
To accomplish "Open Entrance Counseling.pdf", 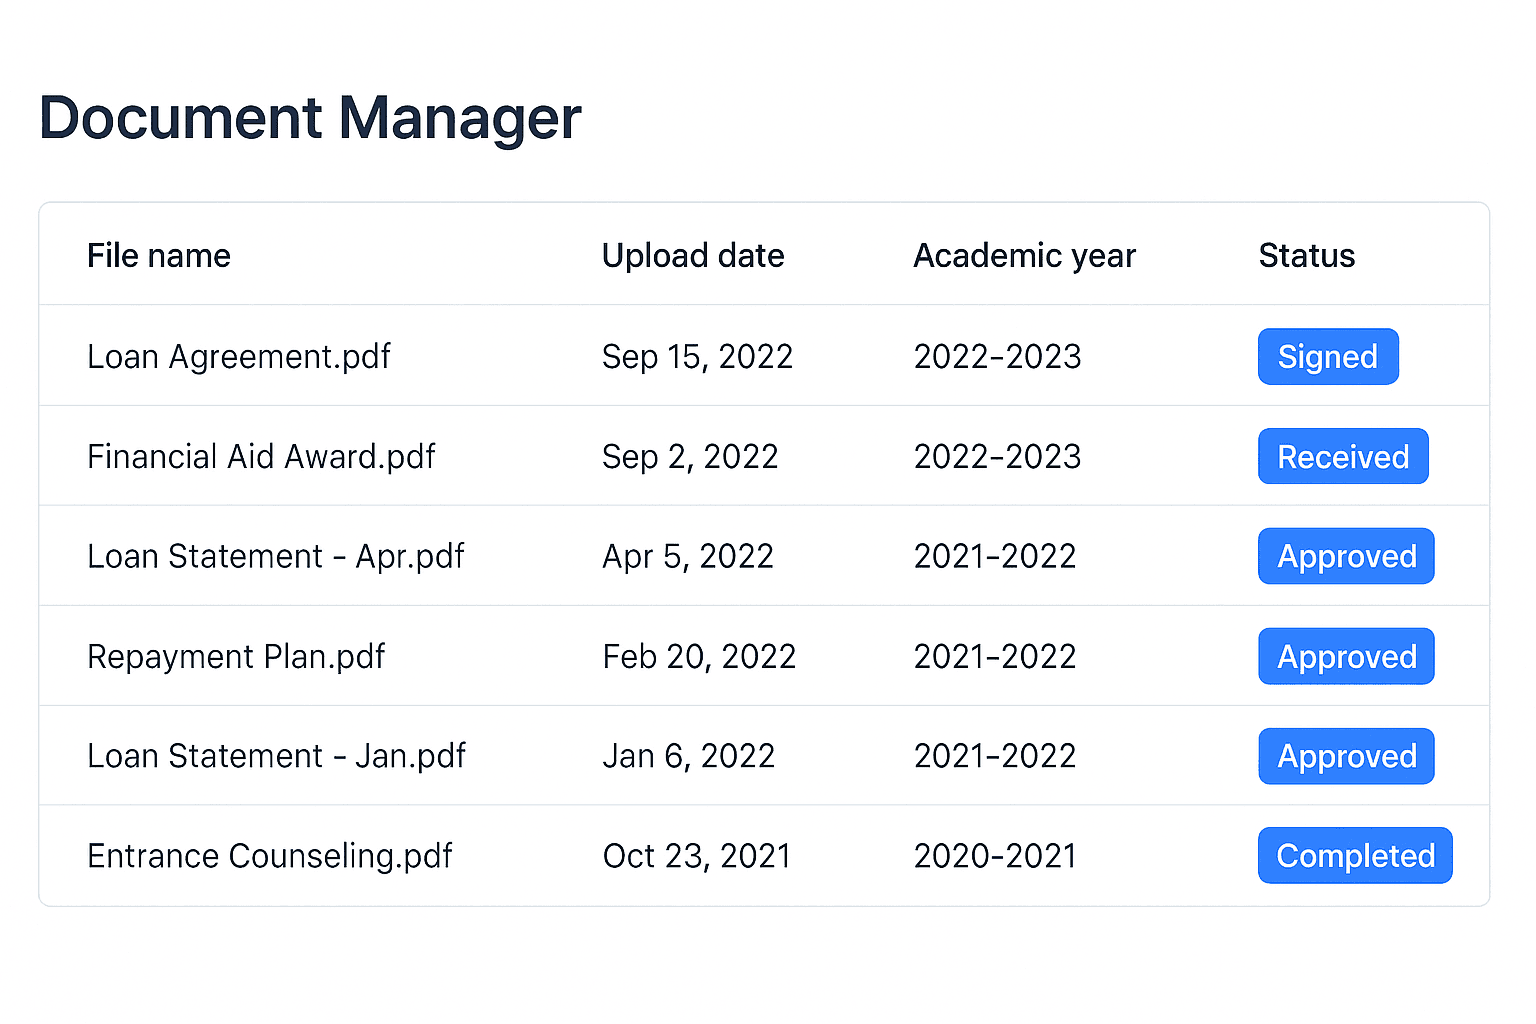I will coord(270,856).
